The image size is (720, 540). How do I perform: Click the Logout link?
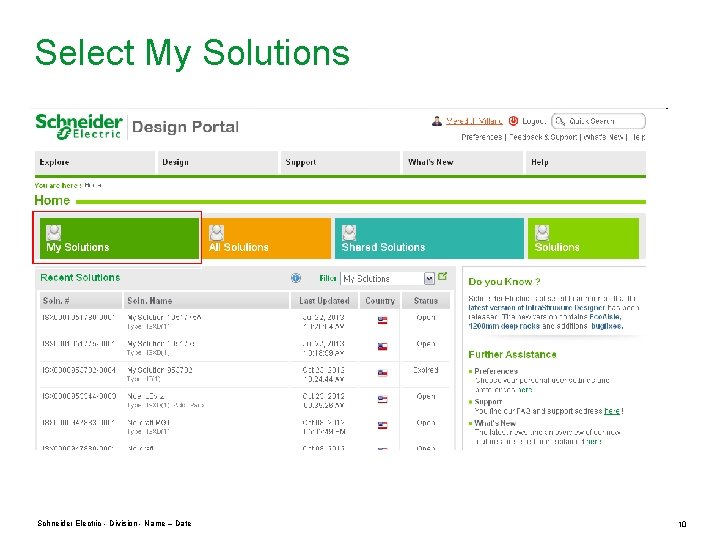click(533, 121)
